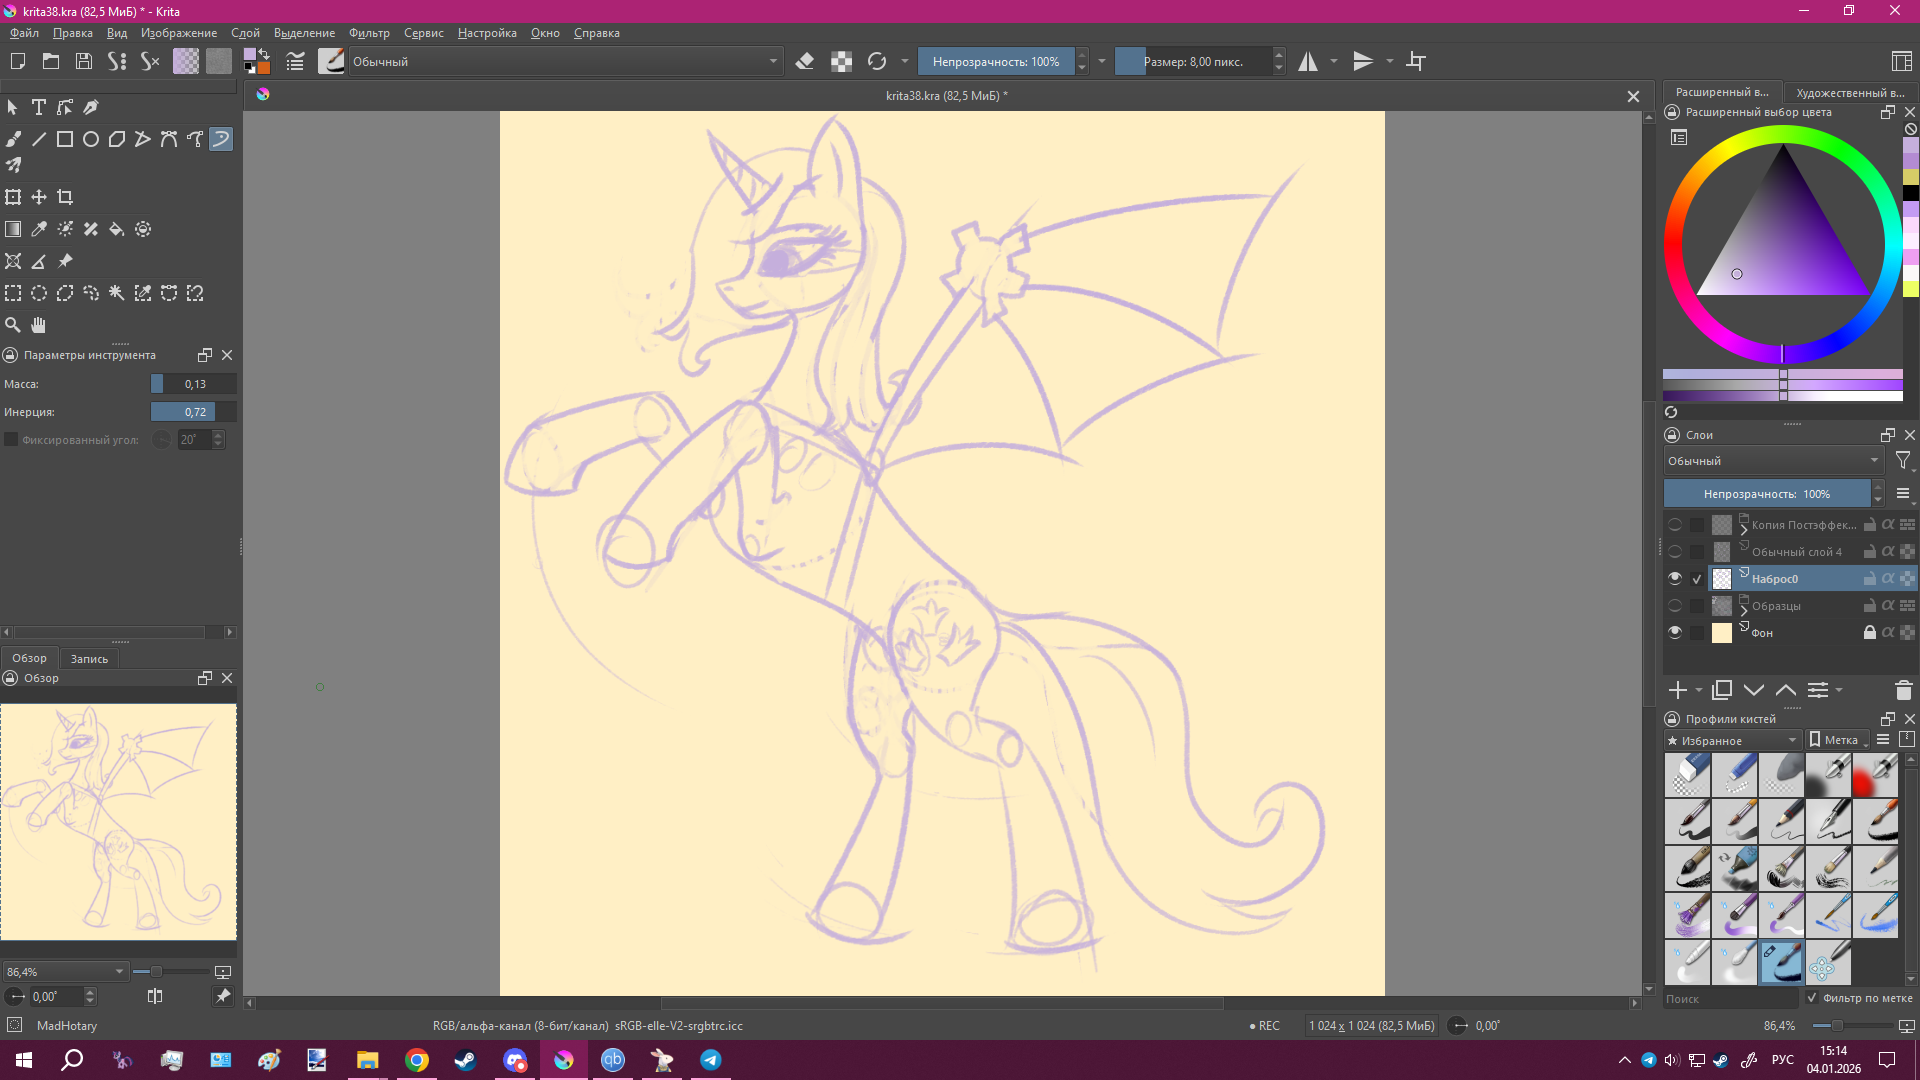Select the Text tool
1920x1080 pixels.
[39, 107]
